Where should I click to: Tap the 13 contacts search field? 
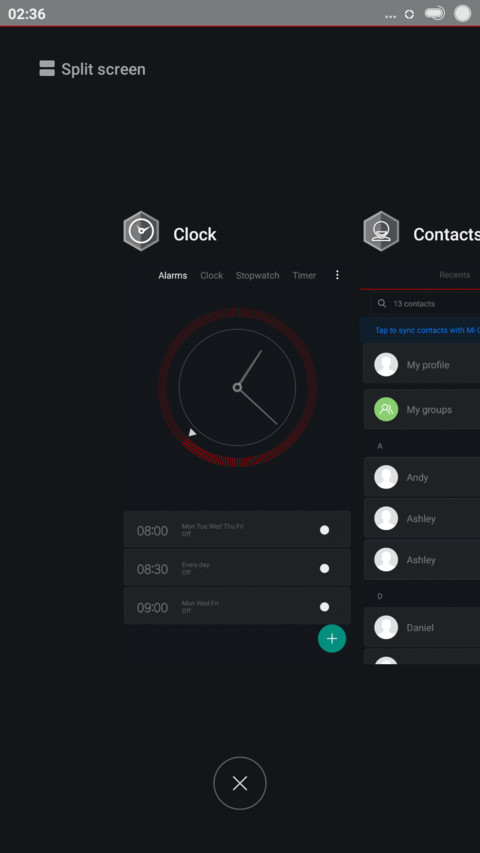pyautogui.click(x=426, y=304)
